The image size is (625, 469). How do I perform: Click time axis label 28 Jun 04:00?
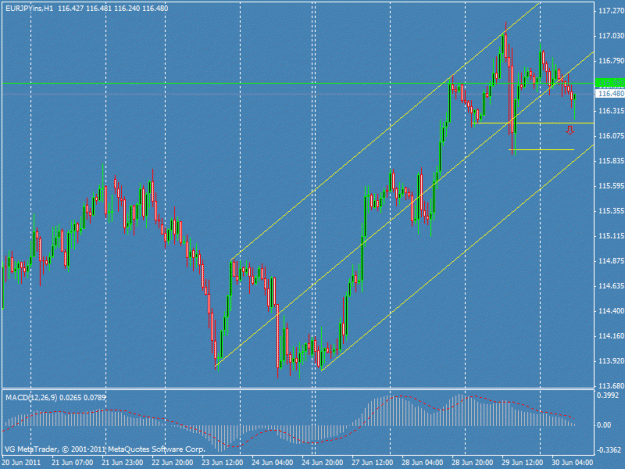point(423,463)
